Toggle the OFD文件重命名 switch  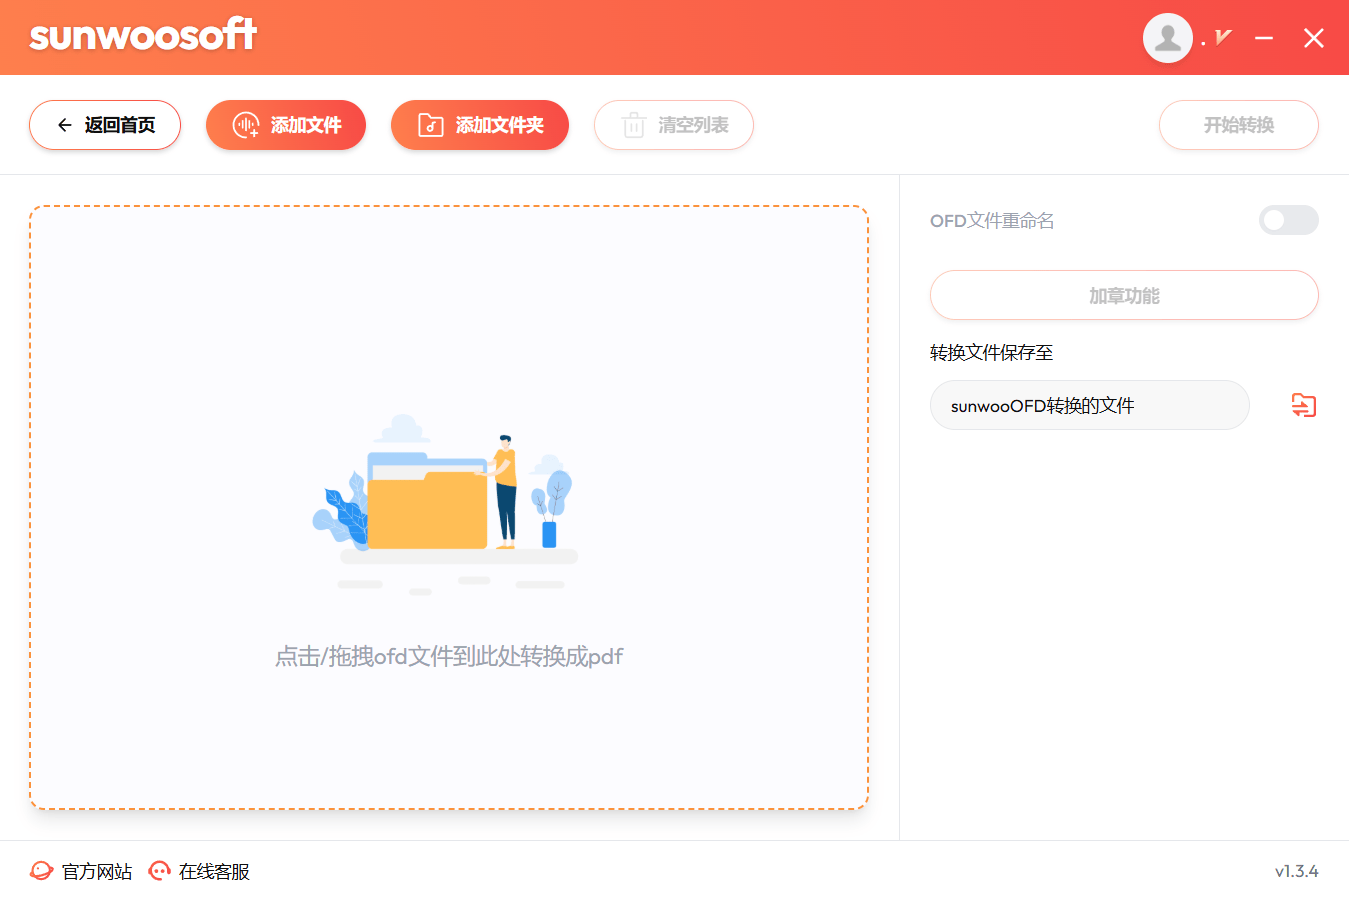[1288, 220]
